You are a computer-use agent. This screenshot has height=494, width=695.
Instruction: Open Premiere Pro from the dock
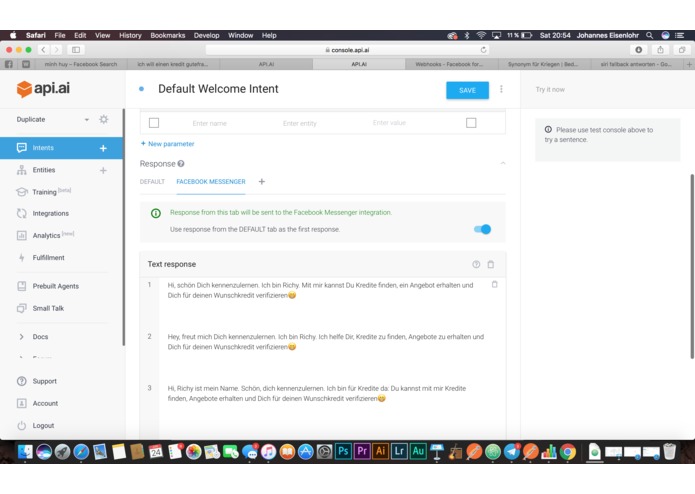362,451
